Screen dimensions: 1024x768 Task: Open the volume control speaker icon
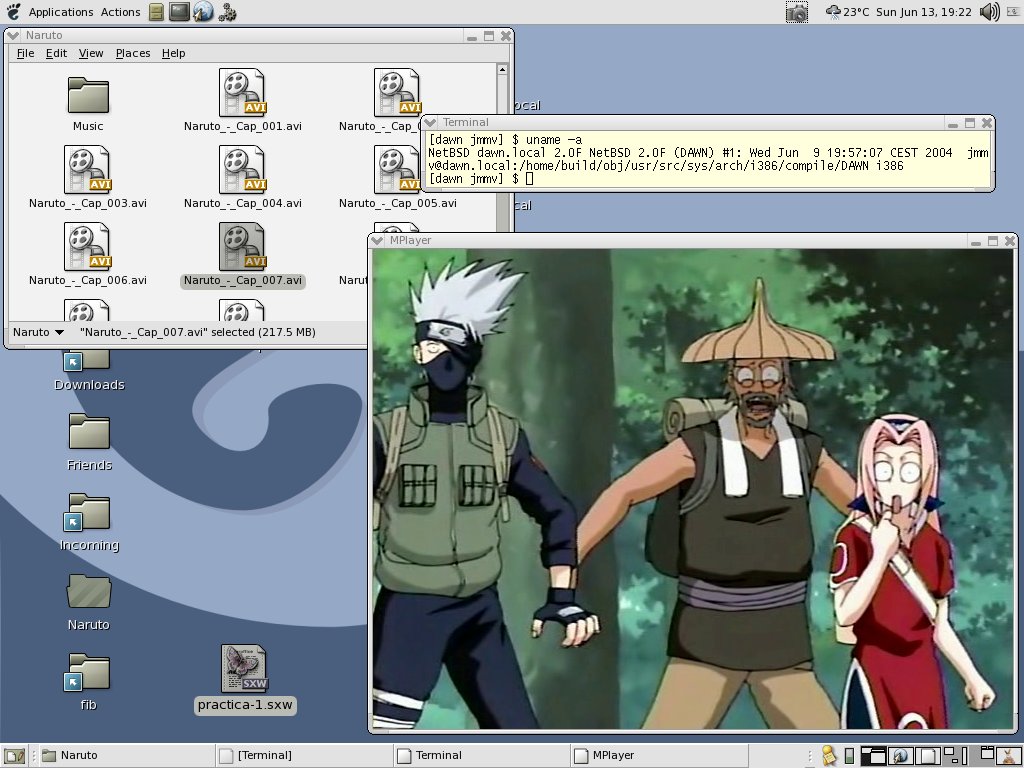tap(989, 12)
